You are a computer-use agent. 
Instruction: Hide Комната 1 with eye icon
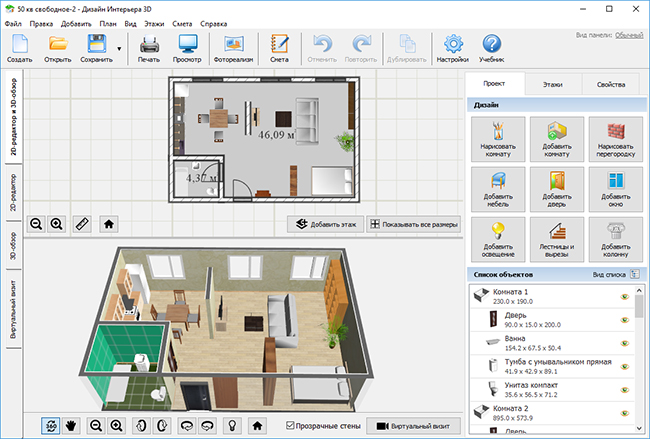[625, 297]
